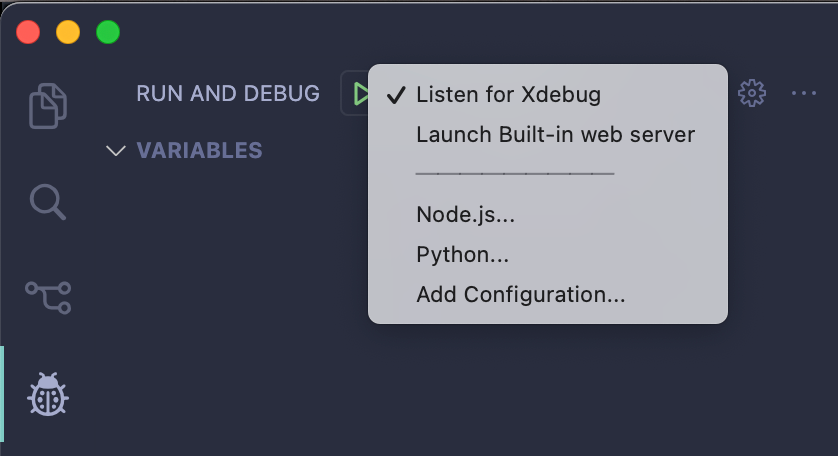The height and width of the screenshot is (456, 838).
Task: Open the Source Control branch icon
Action: 48,297
